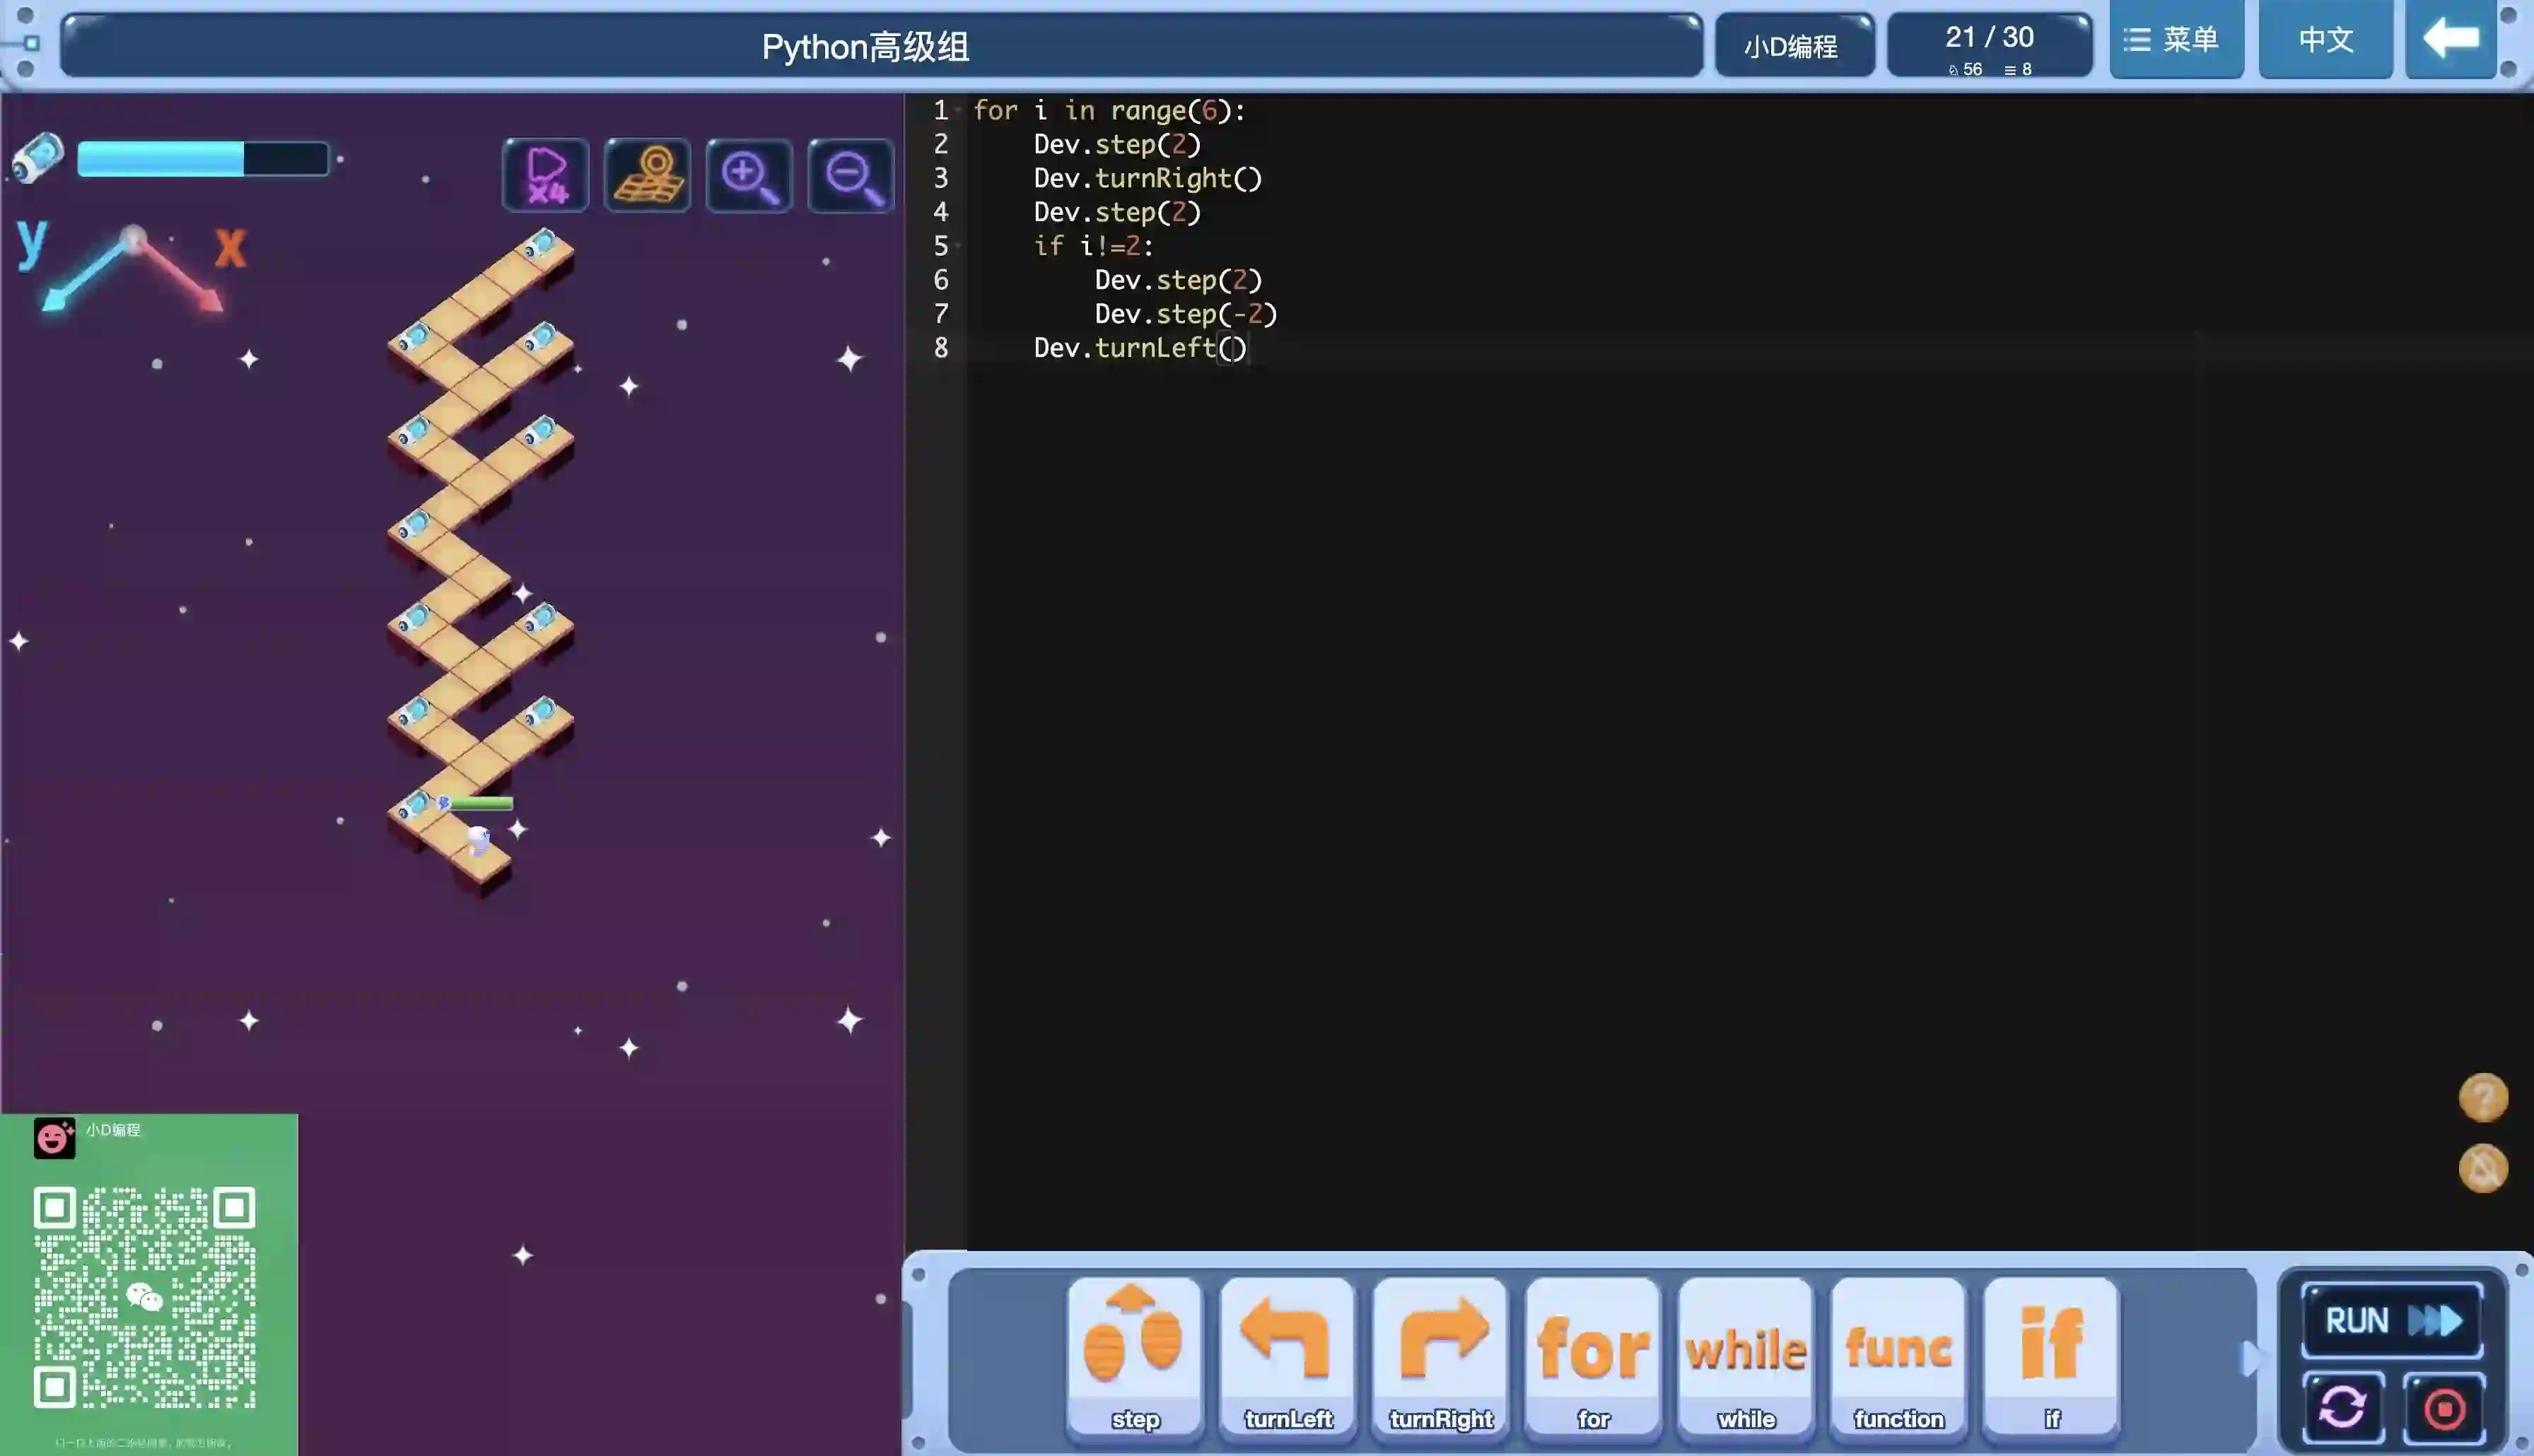The image size is (2534, 1456).
Task: Zoom in the game map view
Action: (x=749, y=175)
